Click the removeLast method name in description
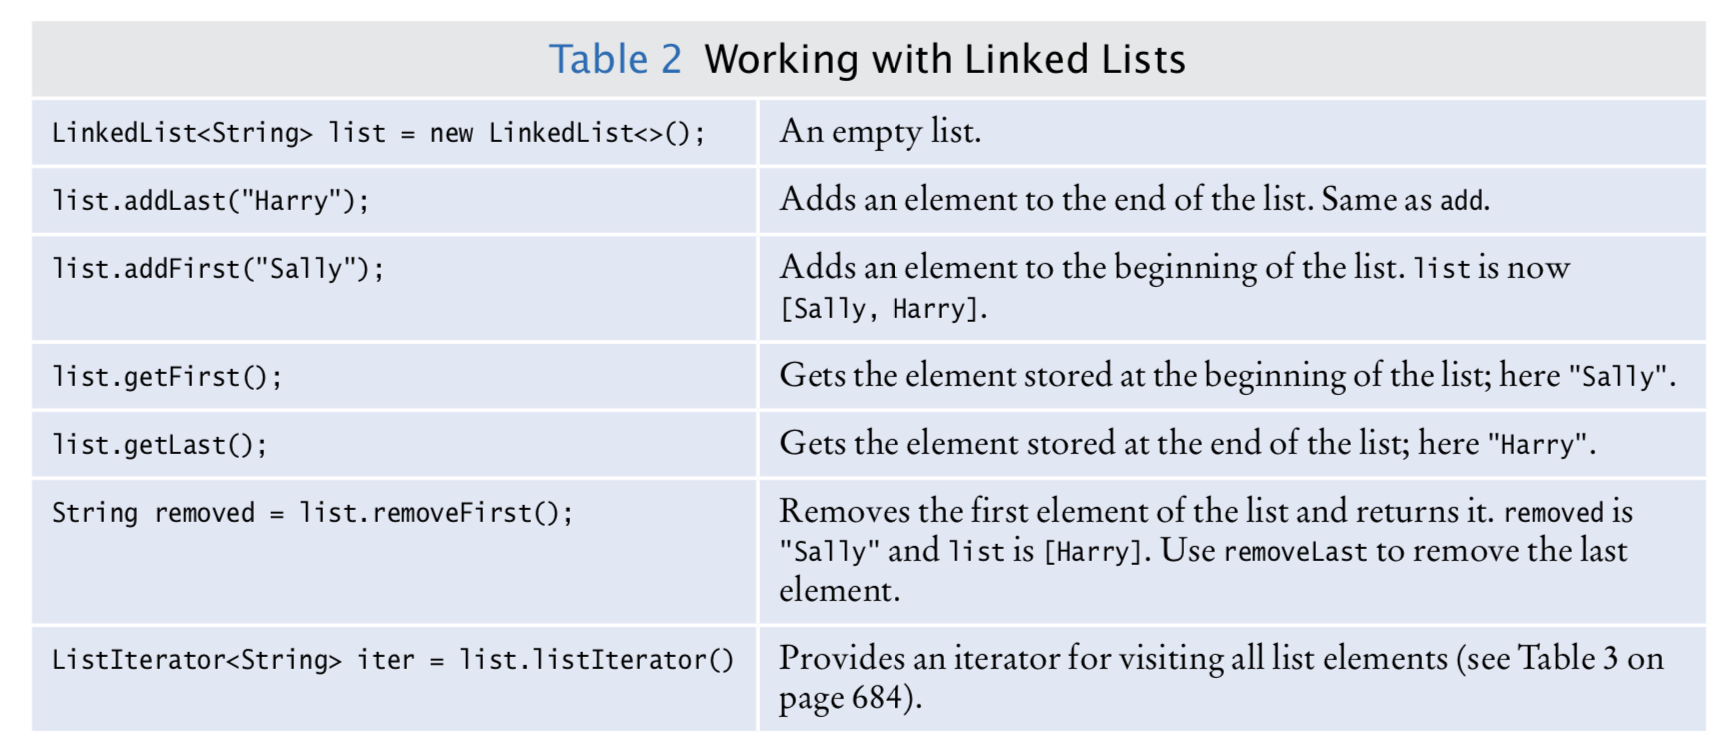This screenshot has height=756, width=1728. pos(1294,552)
